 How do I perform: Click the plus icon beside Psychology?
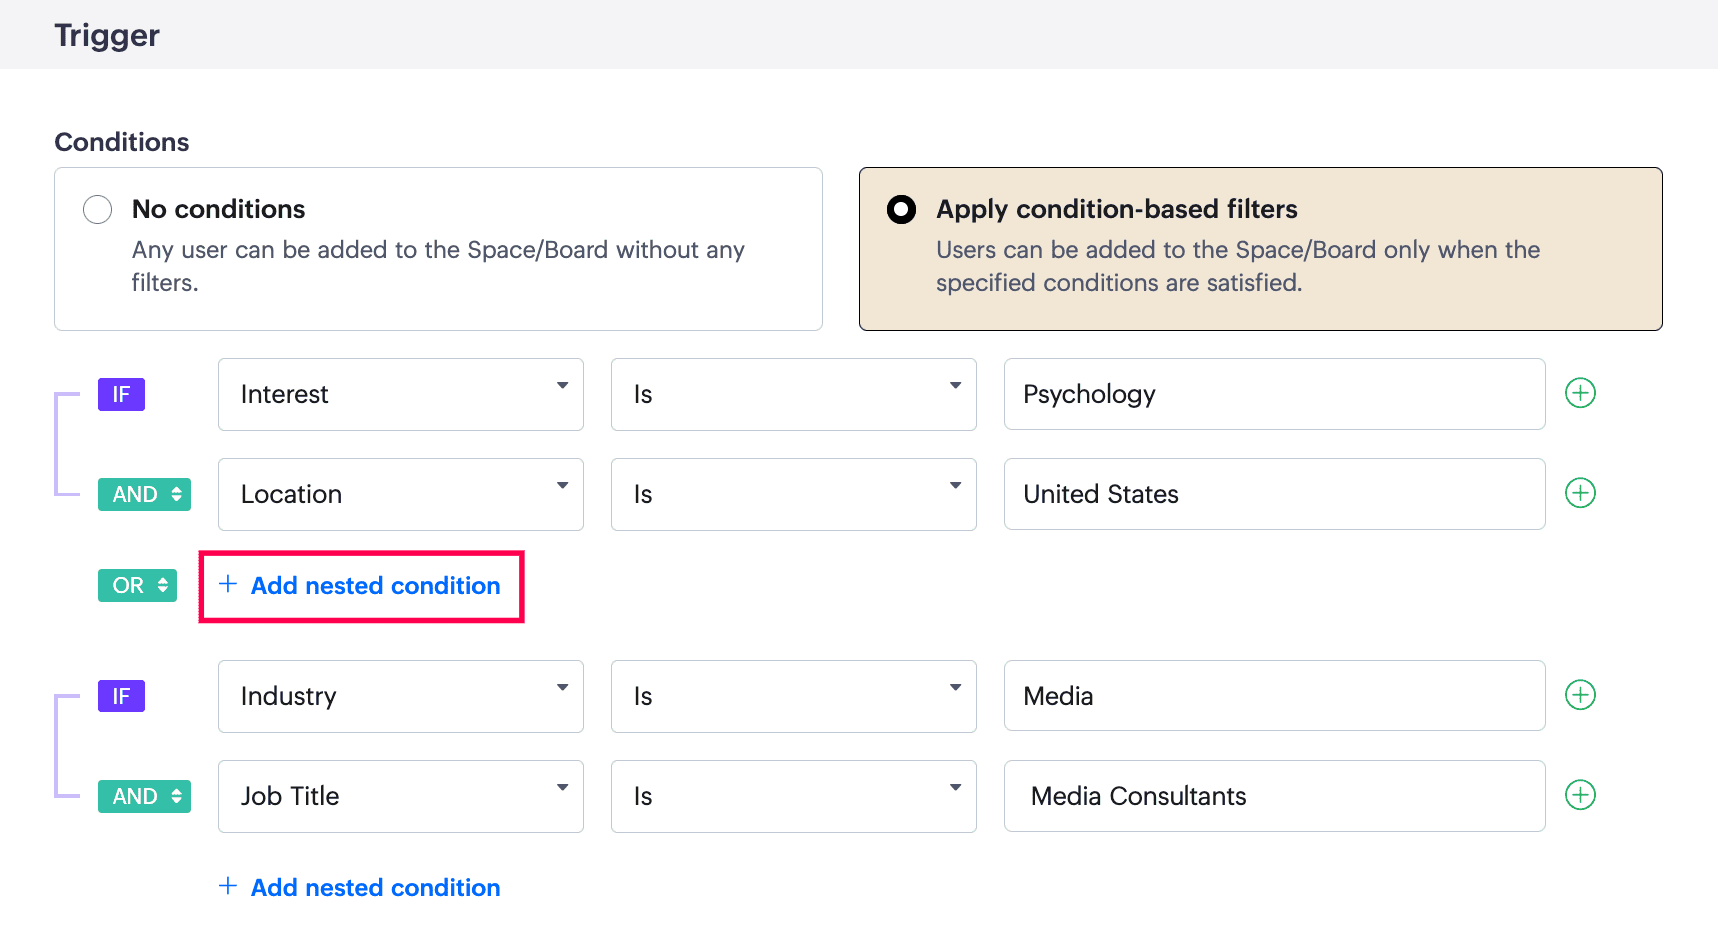(1580, 393)
